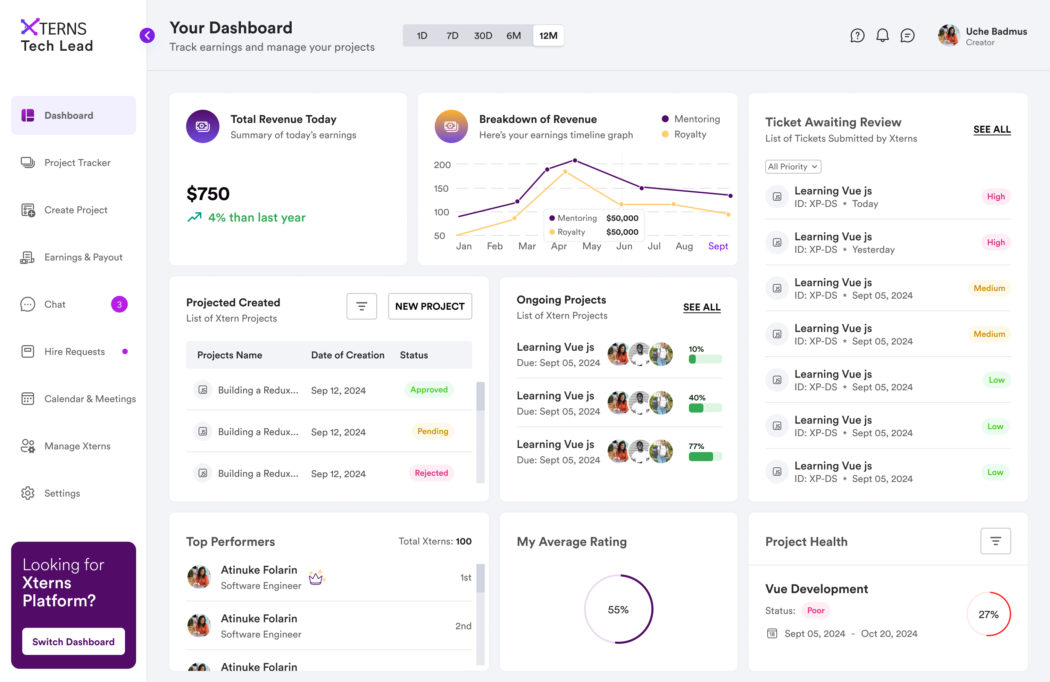Open the All Priority dropdown
The height and width of the screenshot is (682, 1050).
pos(792,166)
